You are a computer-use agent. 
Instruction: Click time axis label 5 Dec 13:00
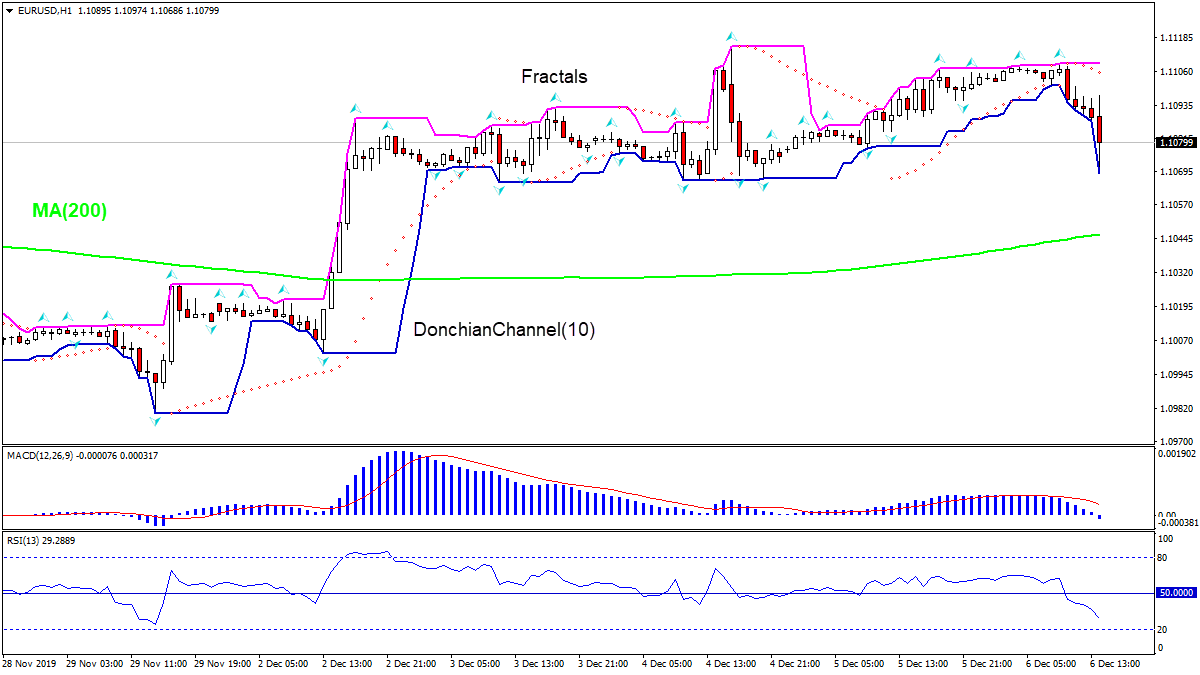point(925,663)
